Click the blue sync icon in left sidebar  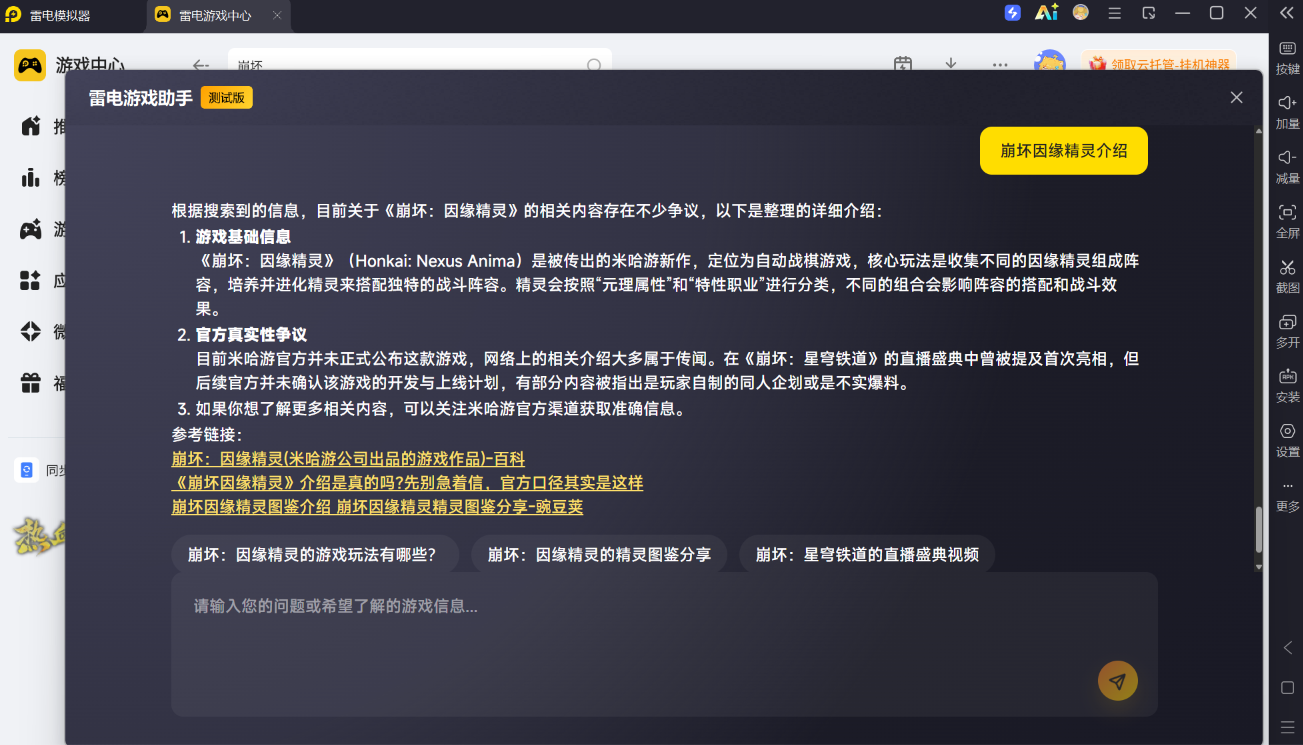(27, 470)
